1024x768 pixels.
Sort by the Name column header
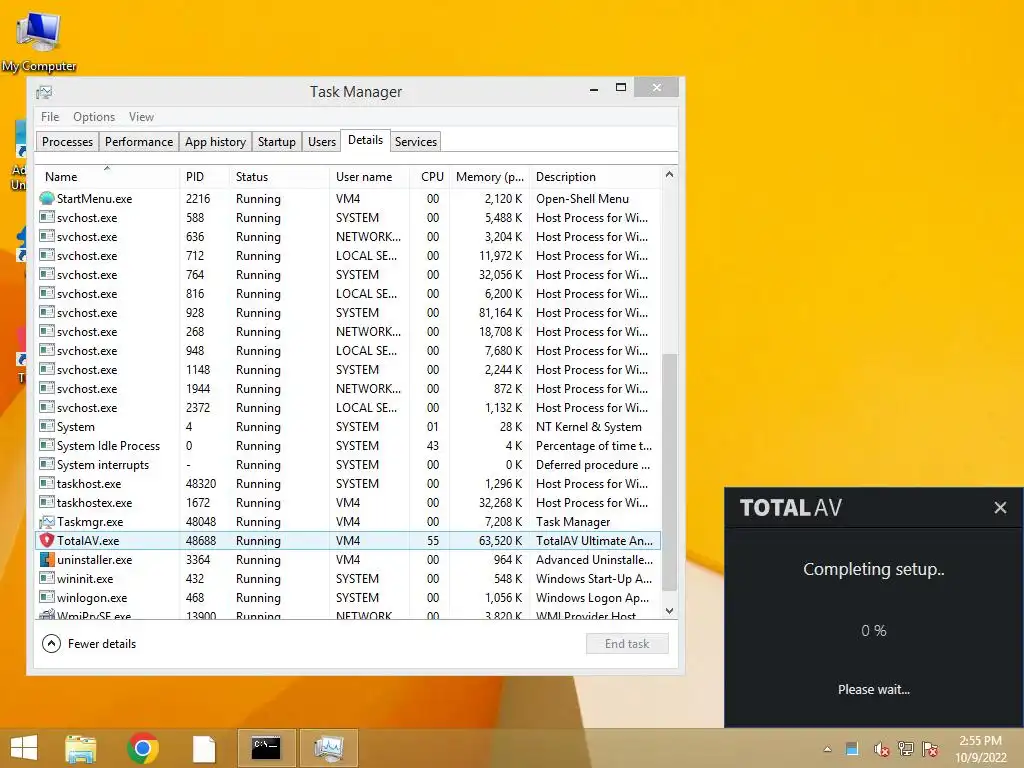pos(107,177)
